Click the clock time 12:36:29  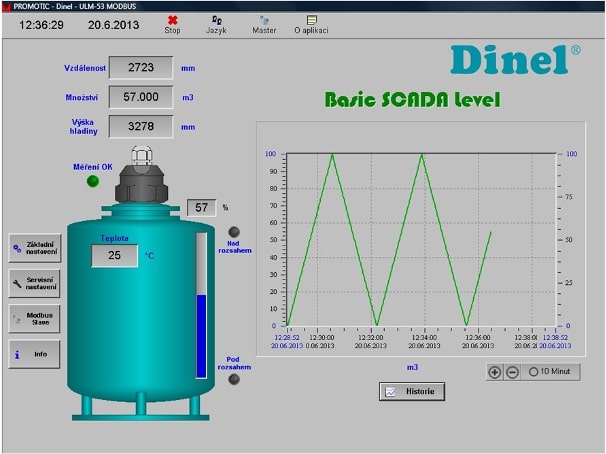pyautogui.click(x=41, y=25)
